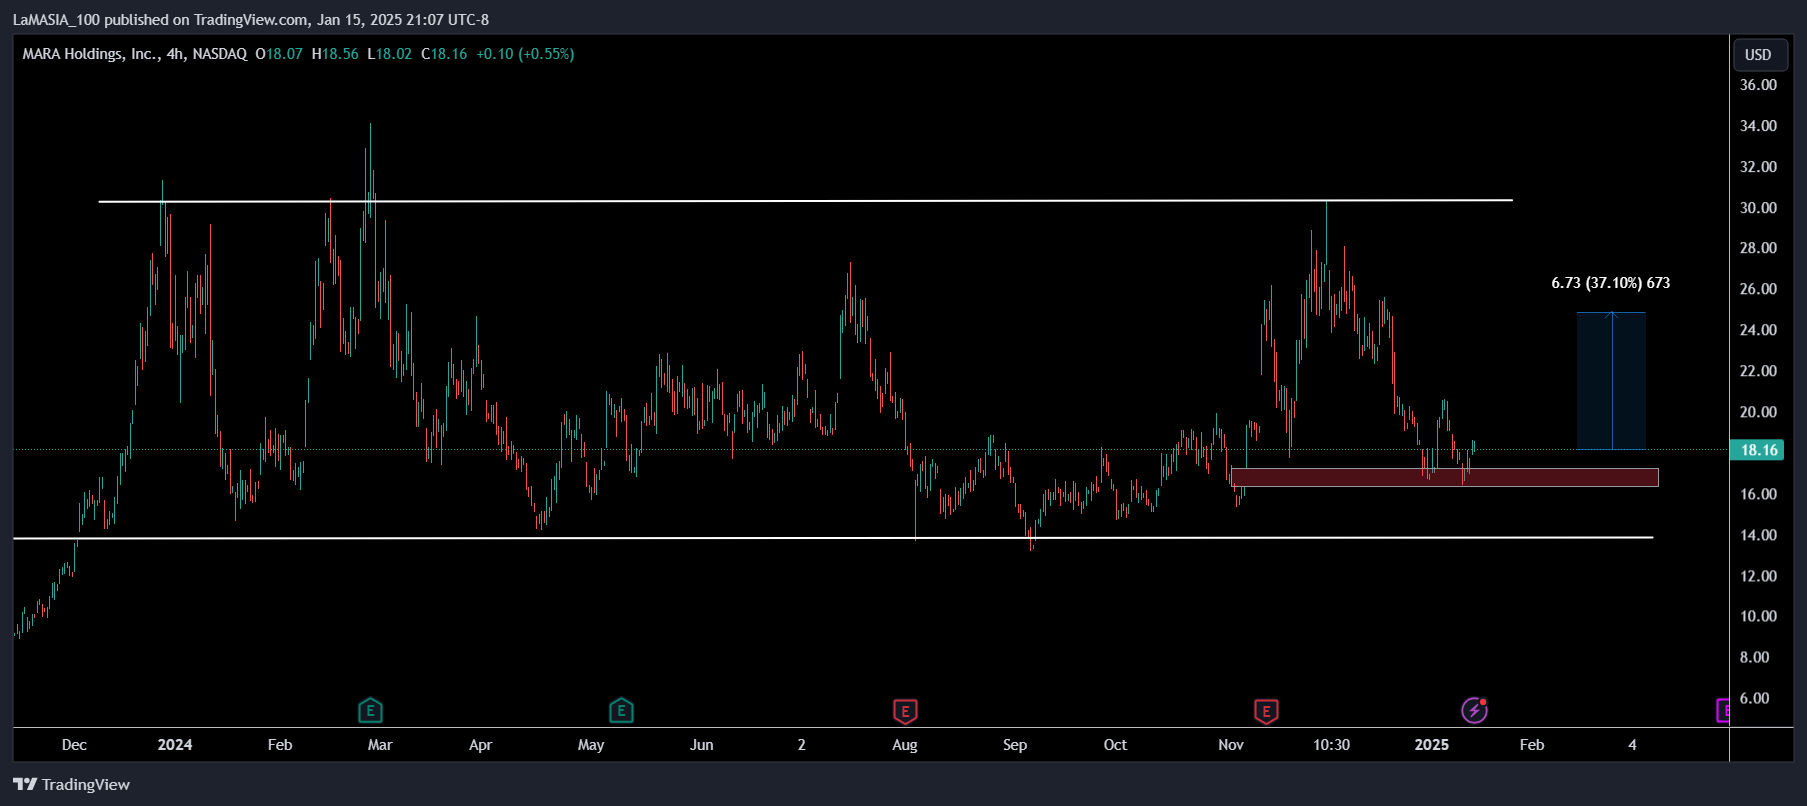This screenshot has height=806, width=1807.
Task: Click the 26.00 price axis label
Action: click(1758, 289)
